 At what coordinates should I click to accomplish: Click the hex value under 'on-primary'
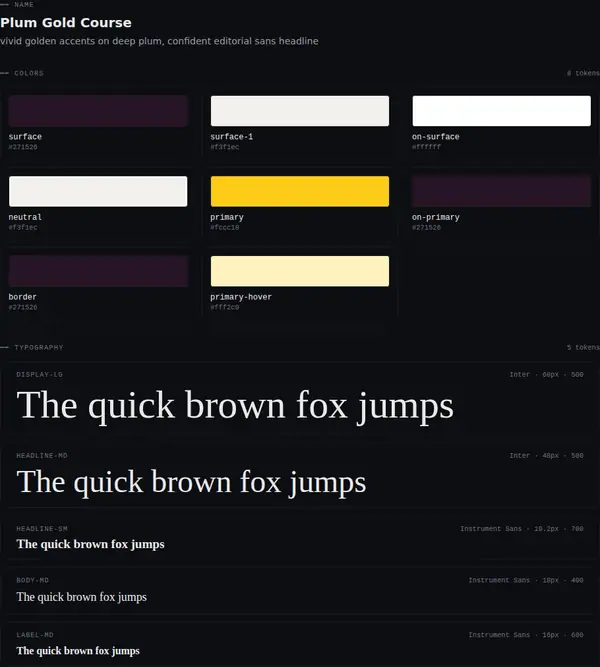(x=426, y=228)
